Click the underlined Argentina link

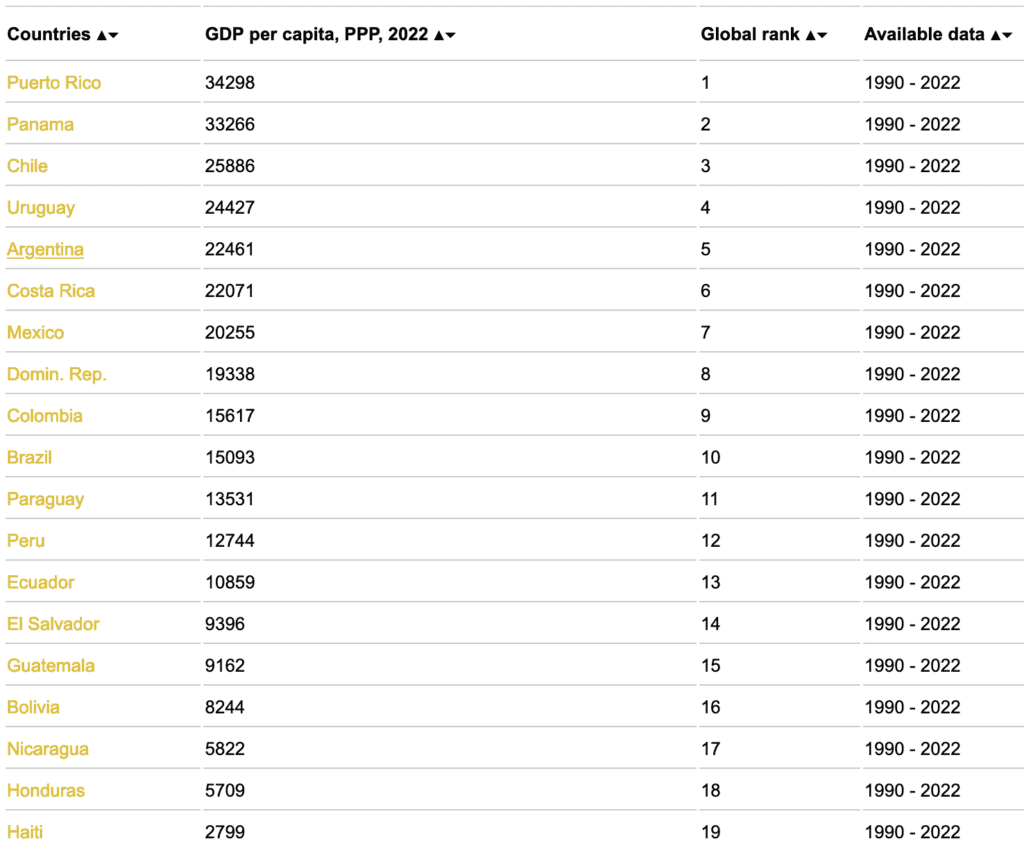[x=45, y=250]
